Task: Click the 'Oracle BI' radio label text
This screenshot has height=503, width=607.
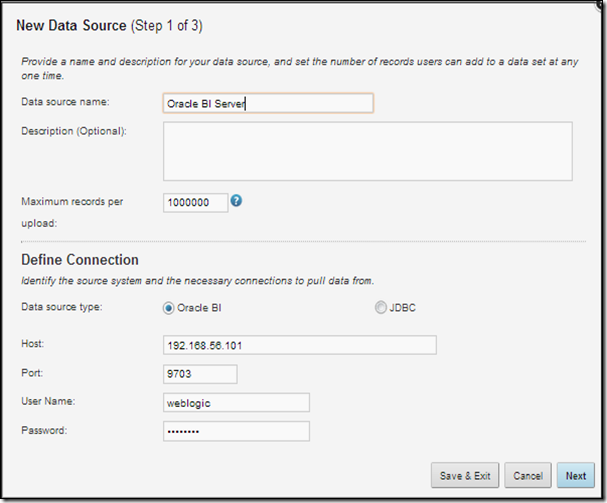Action: [197, 308]
